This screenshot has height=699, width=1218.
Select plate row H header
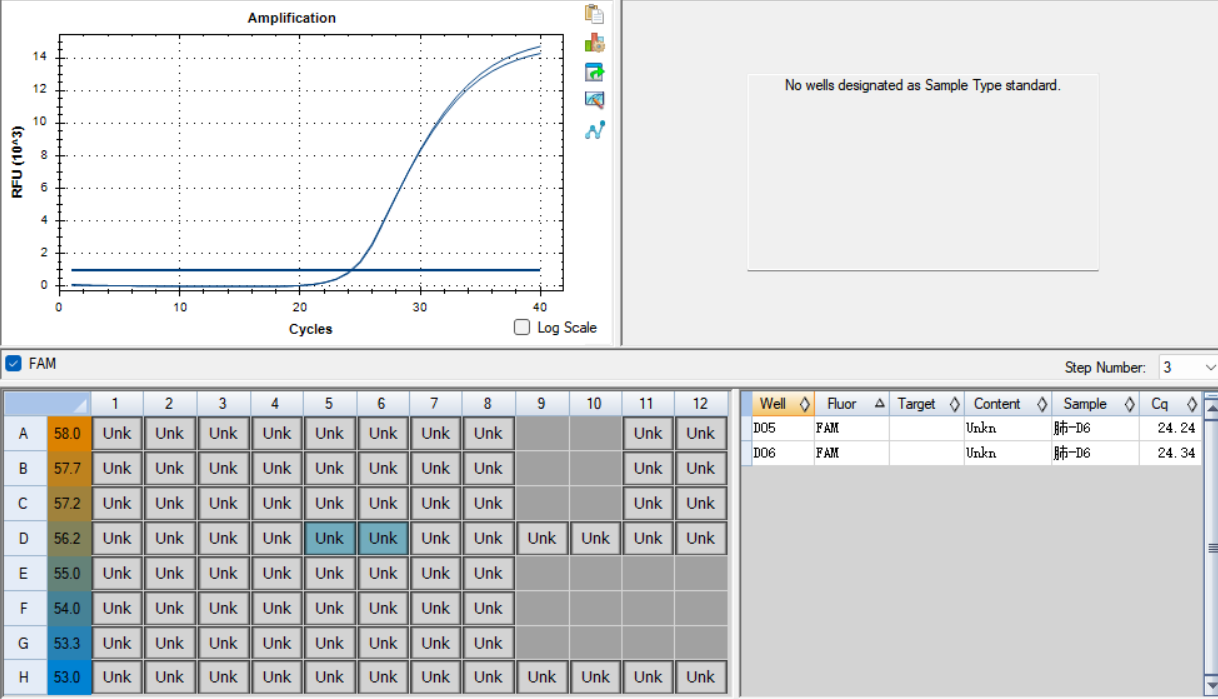click(x=24, y=677)
